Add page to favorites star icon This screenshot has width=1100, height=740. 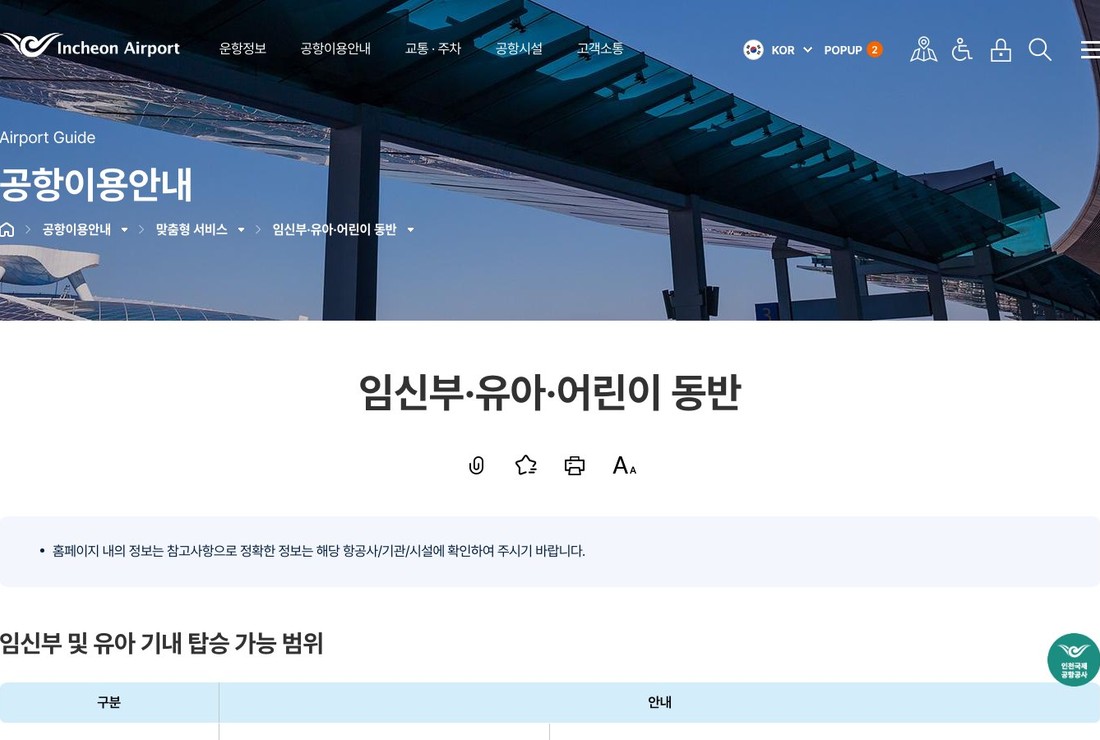[525, 465]
